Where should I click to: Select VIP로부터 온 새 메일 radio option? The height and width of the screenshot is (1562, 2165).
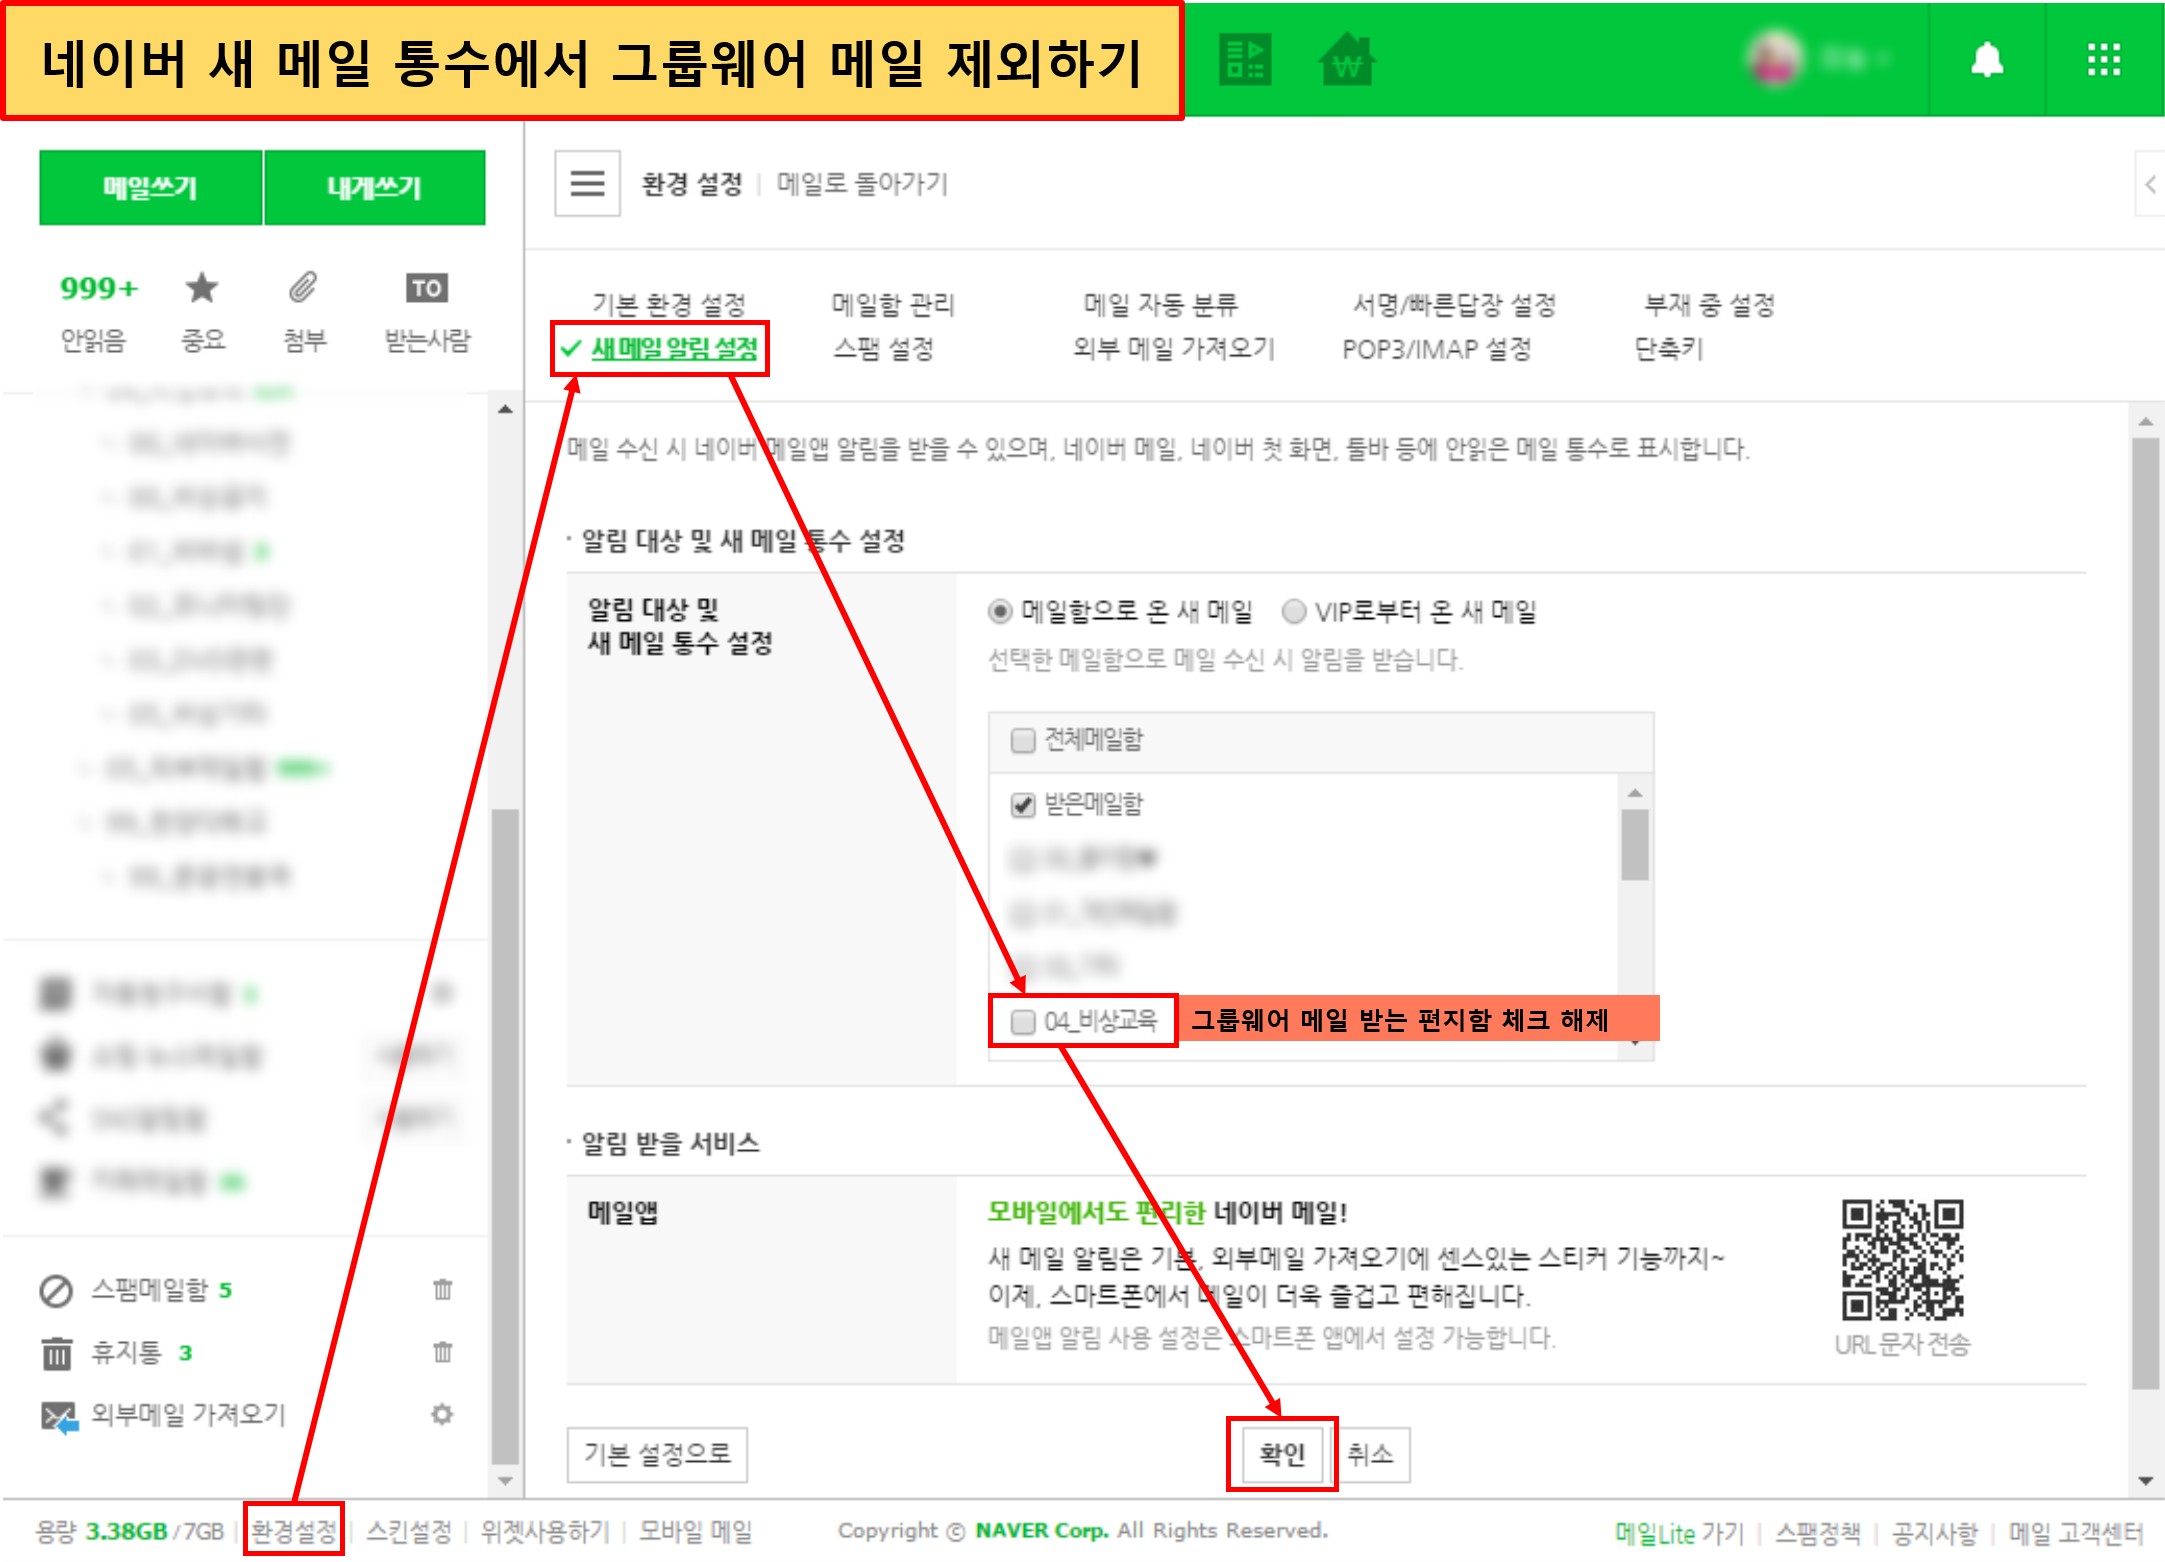1294,611
